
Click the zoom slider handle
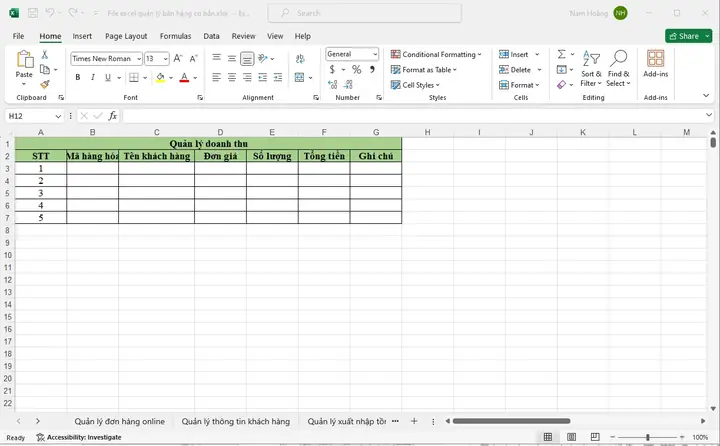[647, 437]
